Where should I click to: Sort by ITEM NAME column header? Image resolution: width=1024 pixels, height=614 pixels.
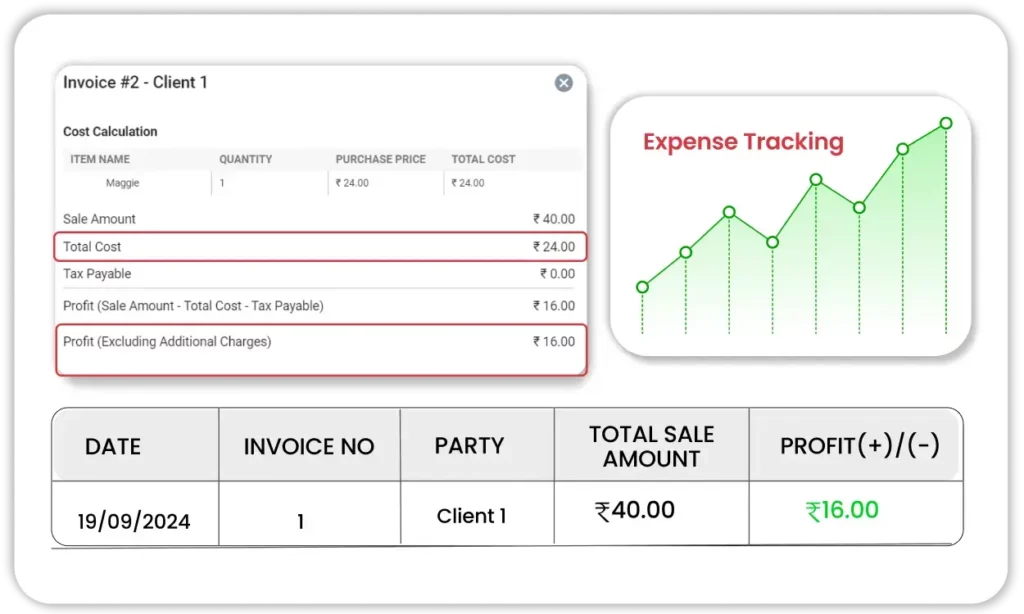100,159
